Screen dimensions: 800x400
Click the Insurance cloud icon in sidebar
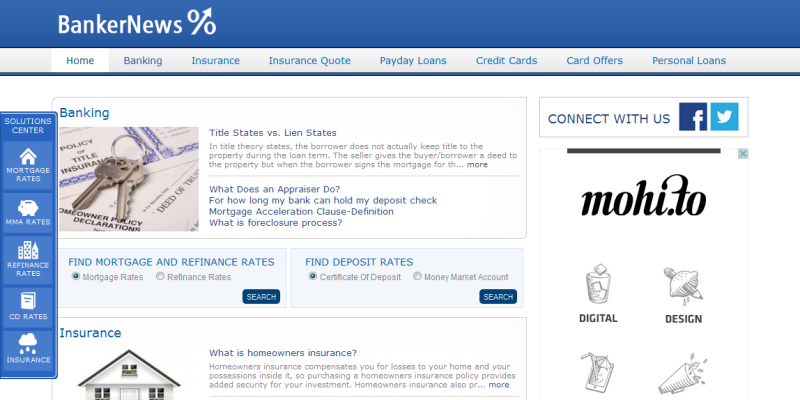tap(28, 345)
